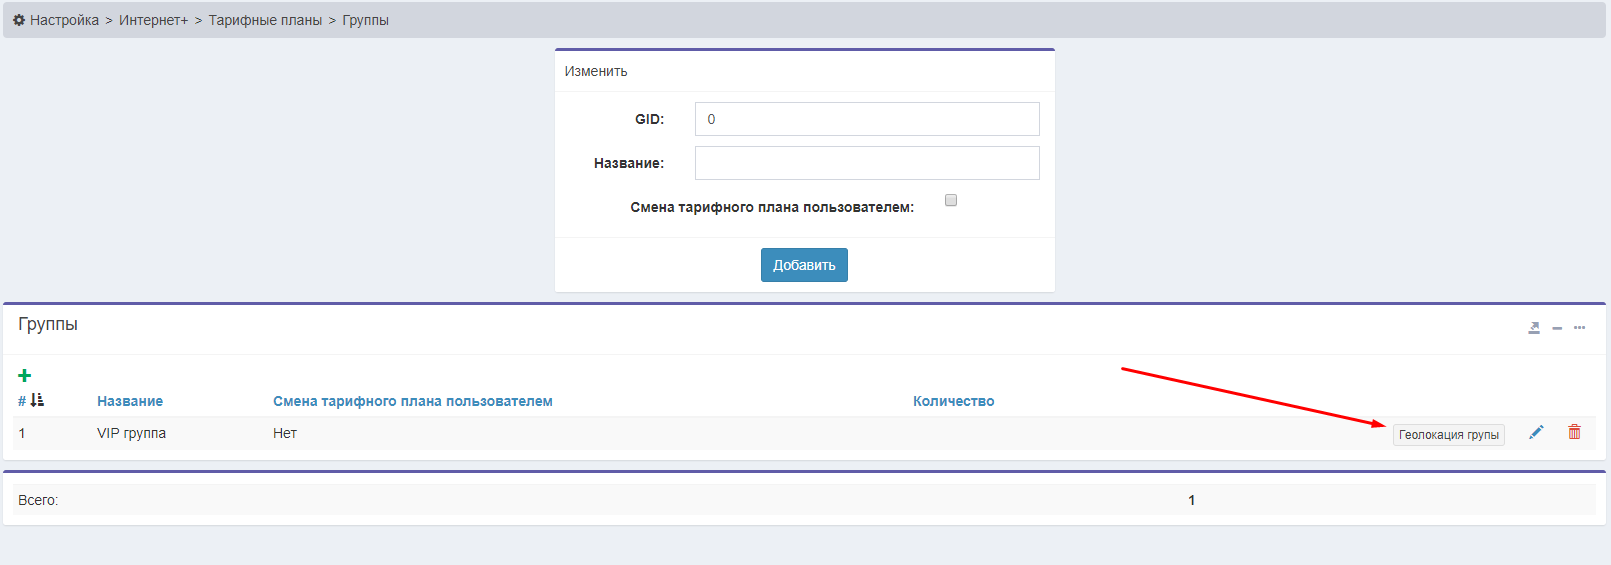Image resolution: width=1611 pixels, height=565 pixels.
Task: Collapse the Группы panel with minus icon
Action: [x=1557, y=328]
